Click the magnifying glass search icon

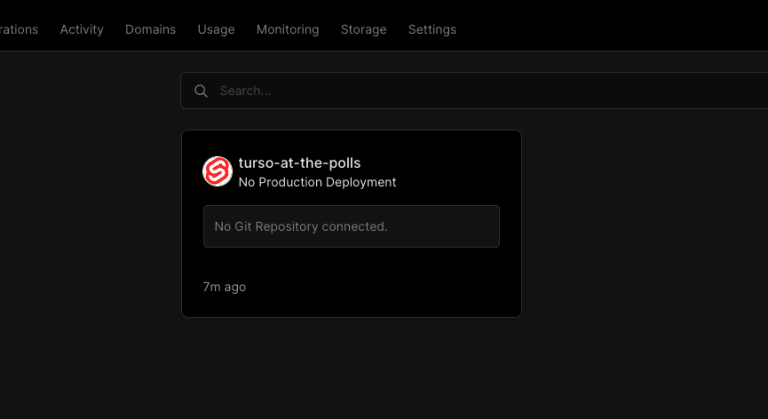pos(201,91)
